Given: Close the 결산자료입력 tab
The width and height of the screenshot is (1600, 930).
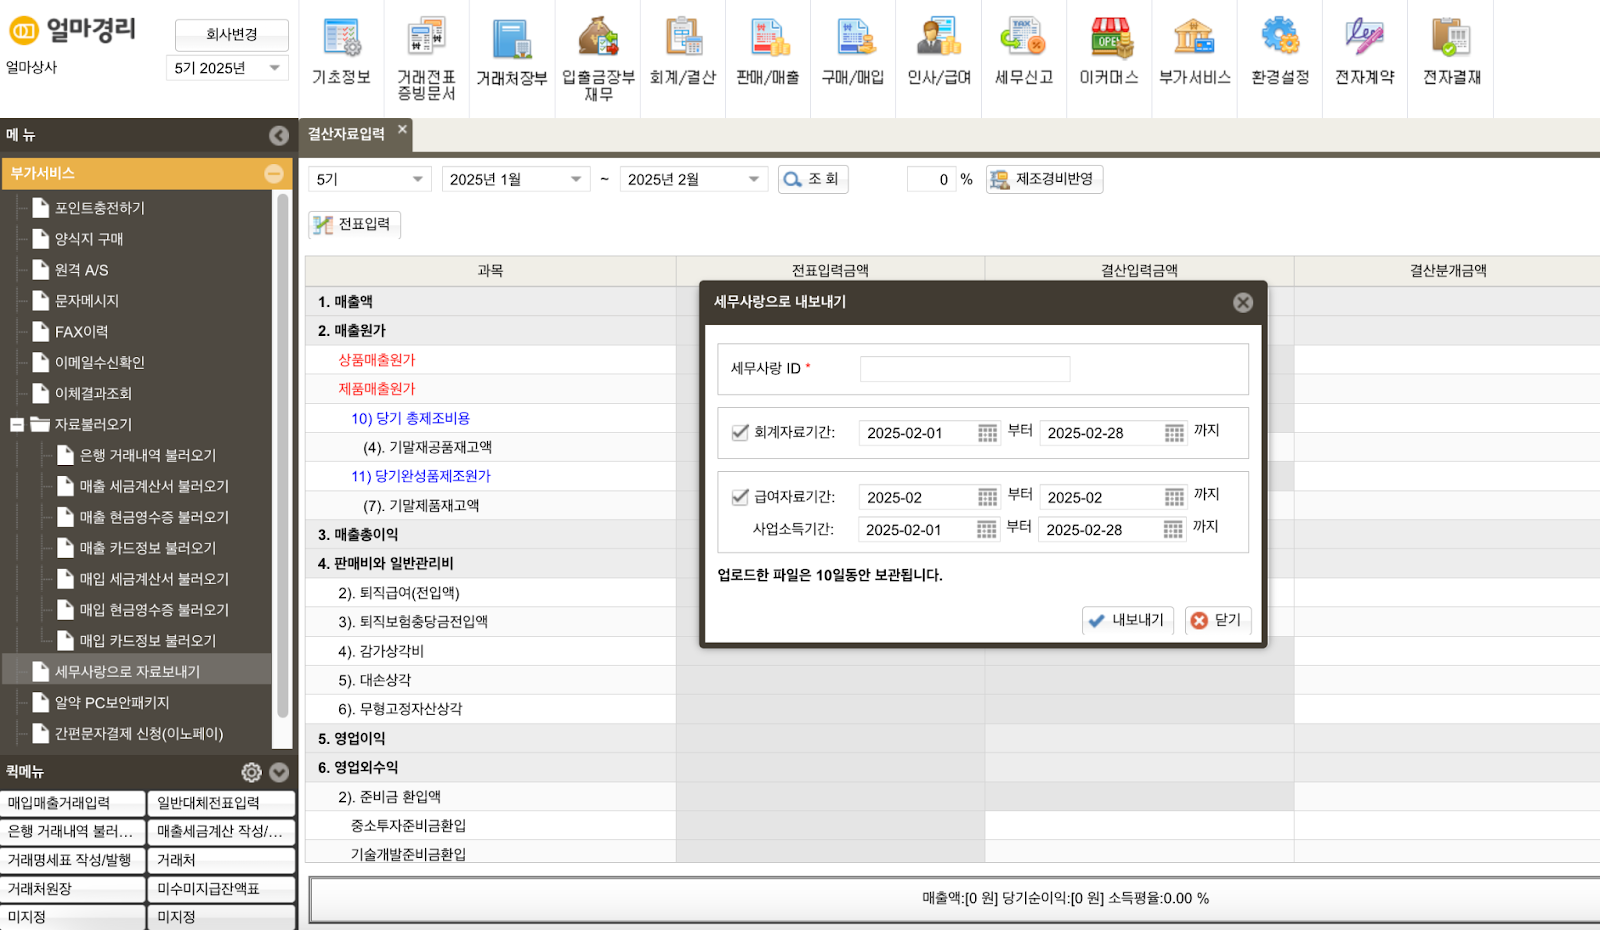Looking at the screenshot, I should coord(402,129).
